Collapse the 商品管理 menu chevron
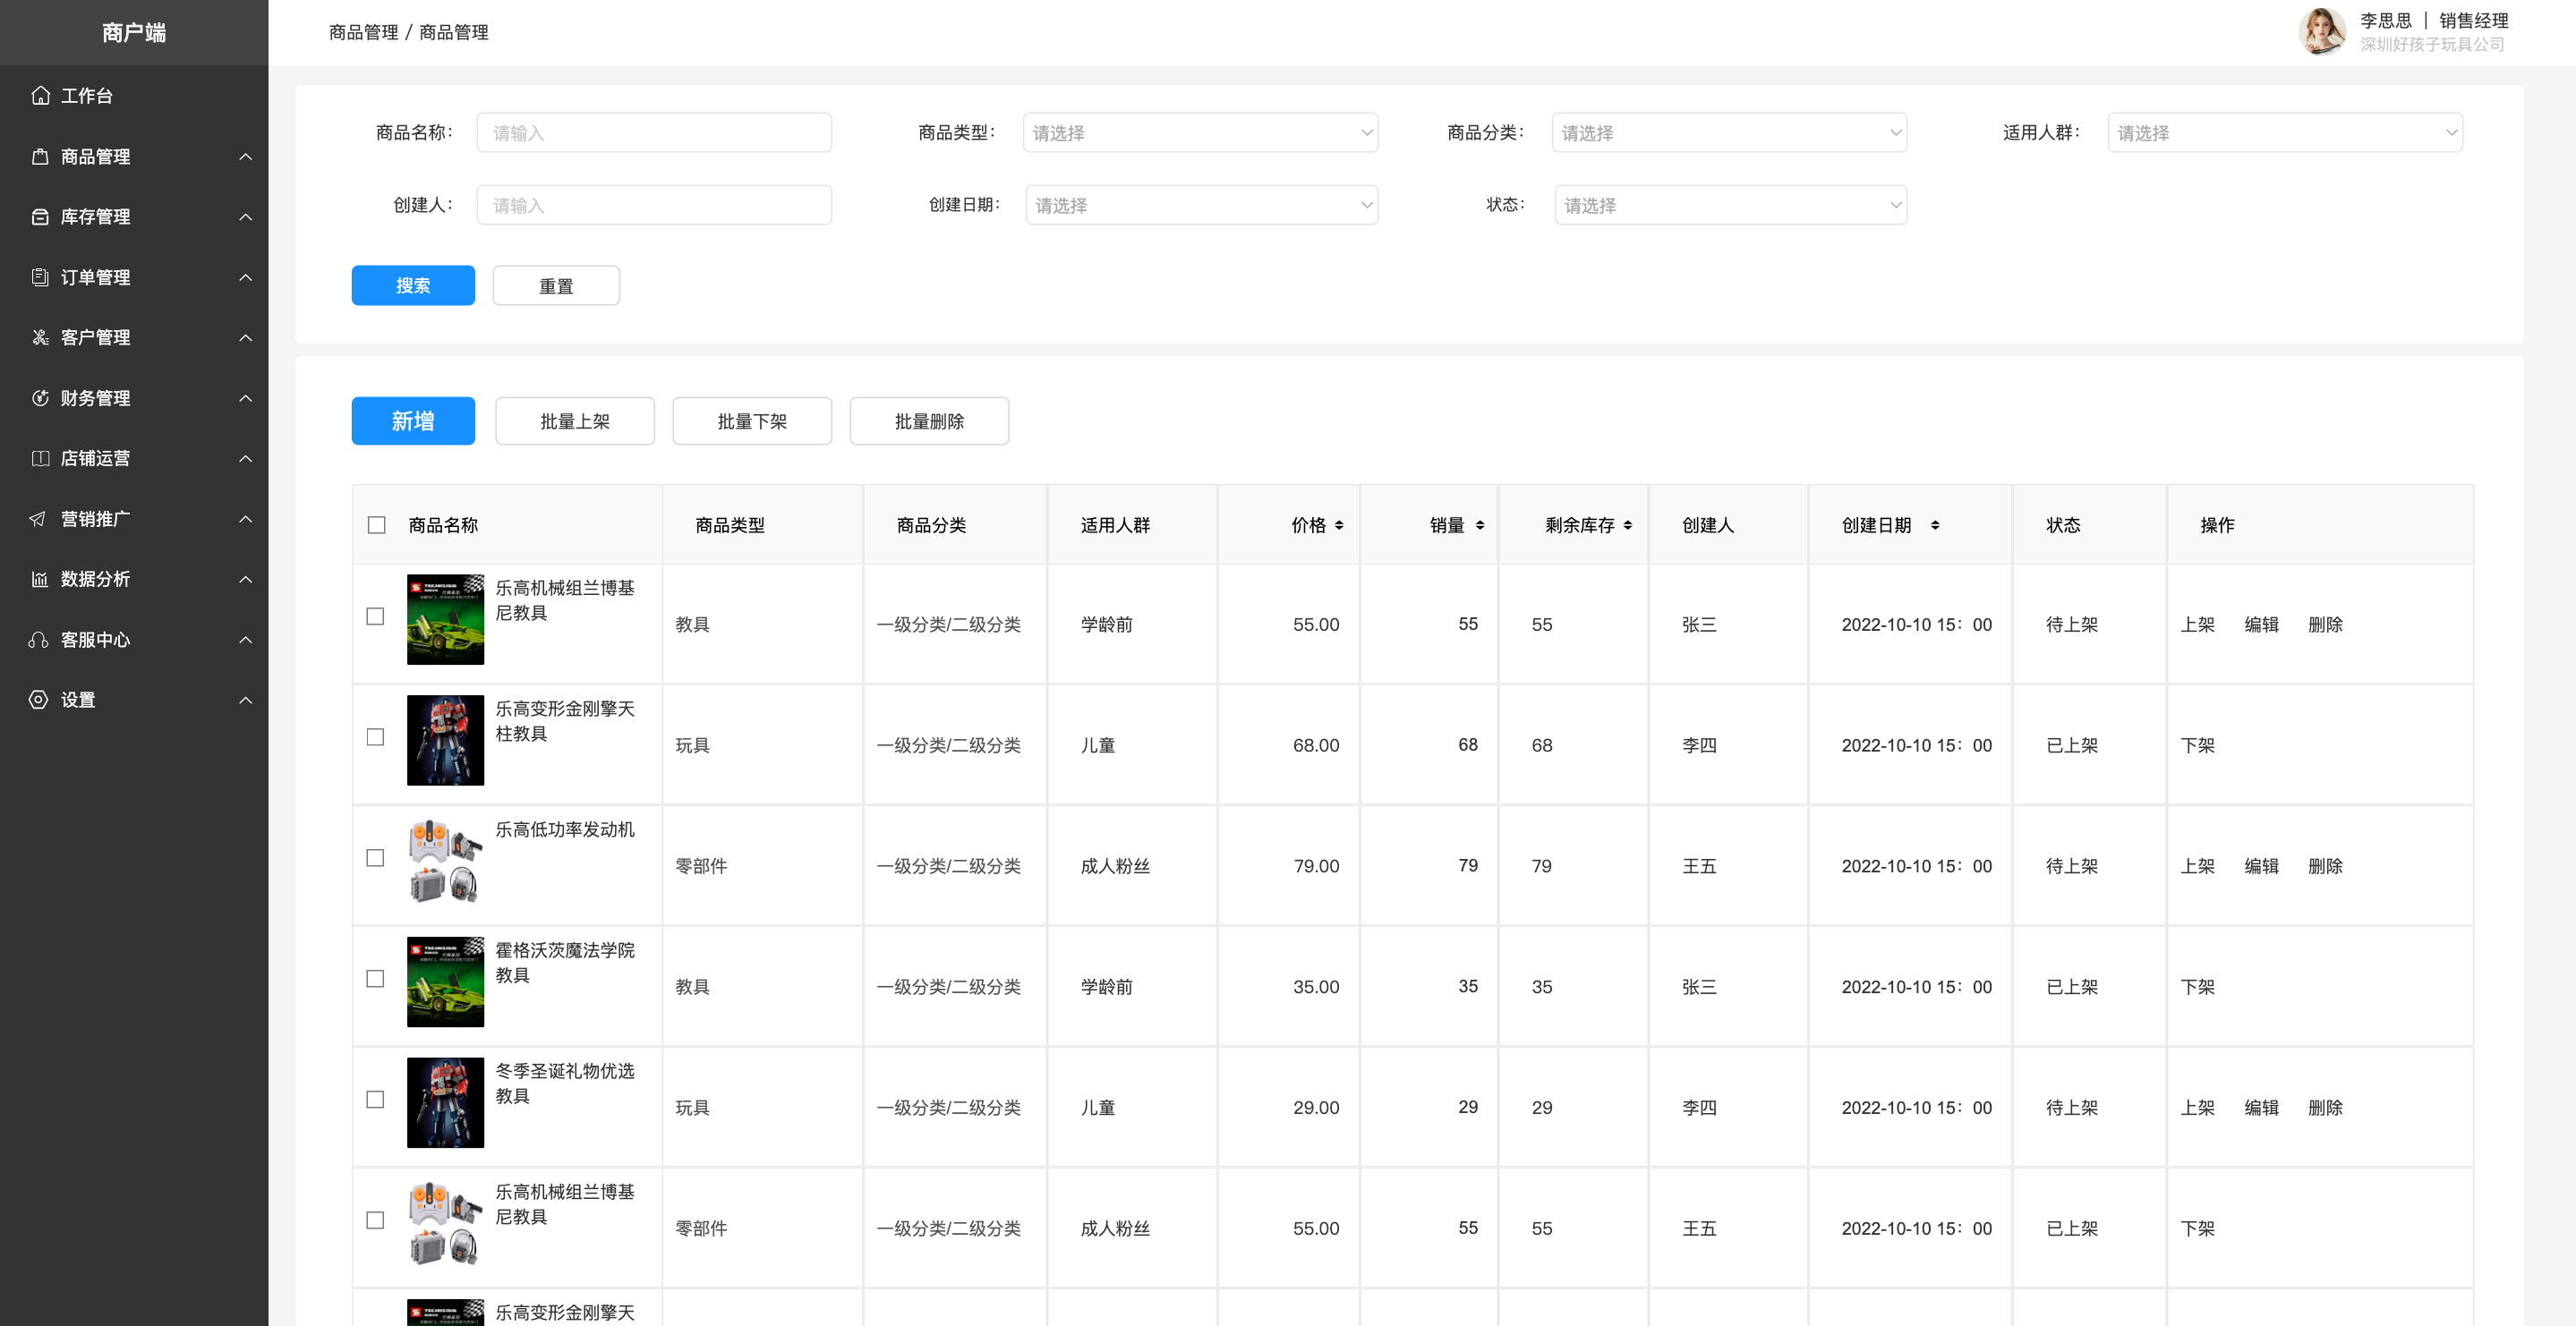The height and width of the screenshot is (1326, 2576). click(x=246, y=157)
